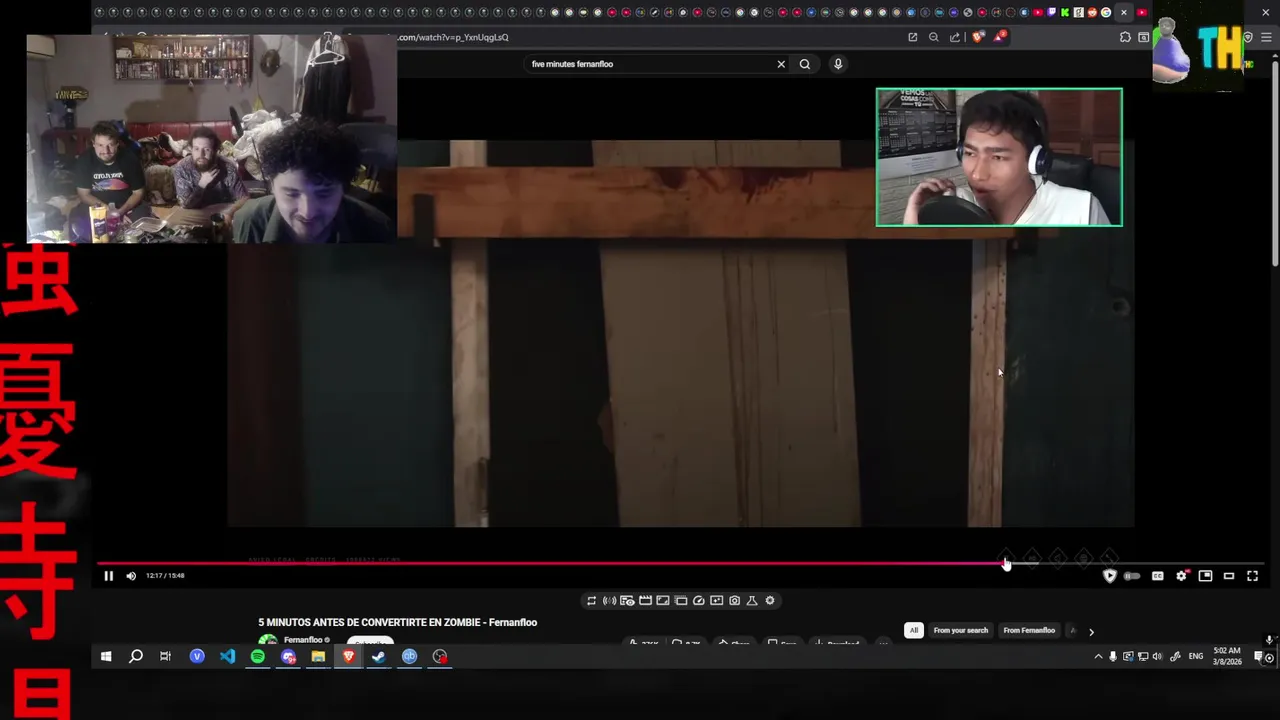1280x720 pixels.
Task: Toggle the autoplay switch in player controls
Action: pos(1132,576)
